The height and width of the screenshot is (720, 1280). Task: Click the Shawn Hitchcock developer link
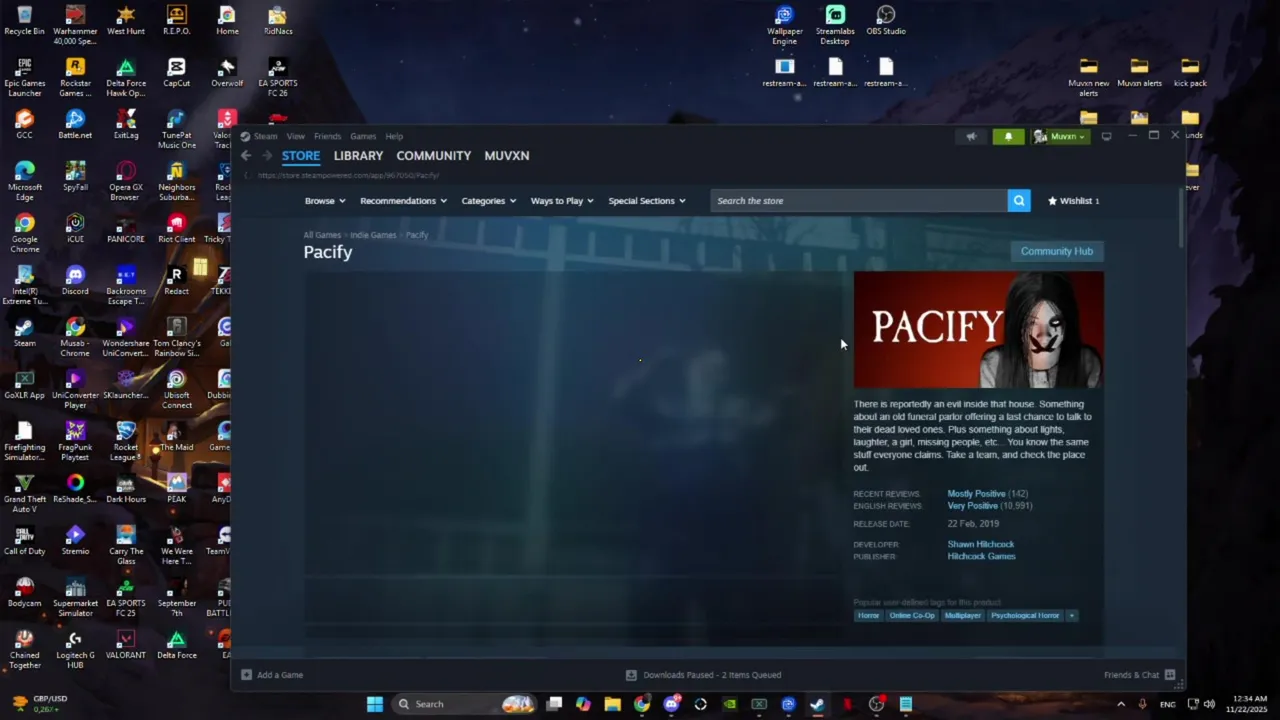pyautogui.click(x=981, y=544)
